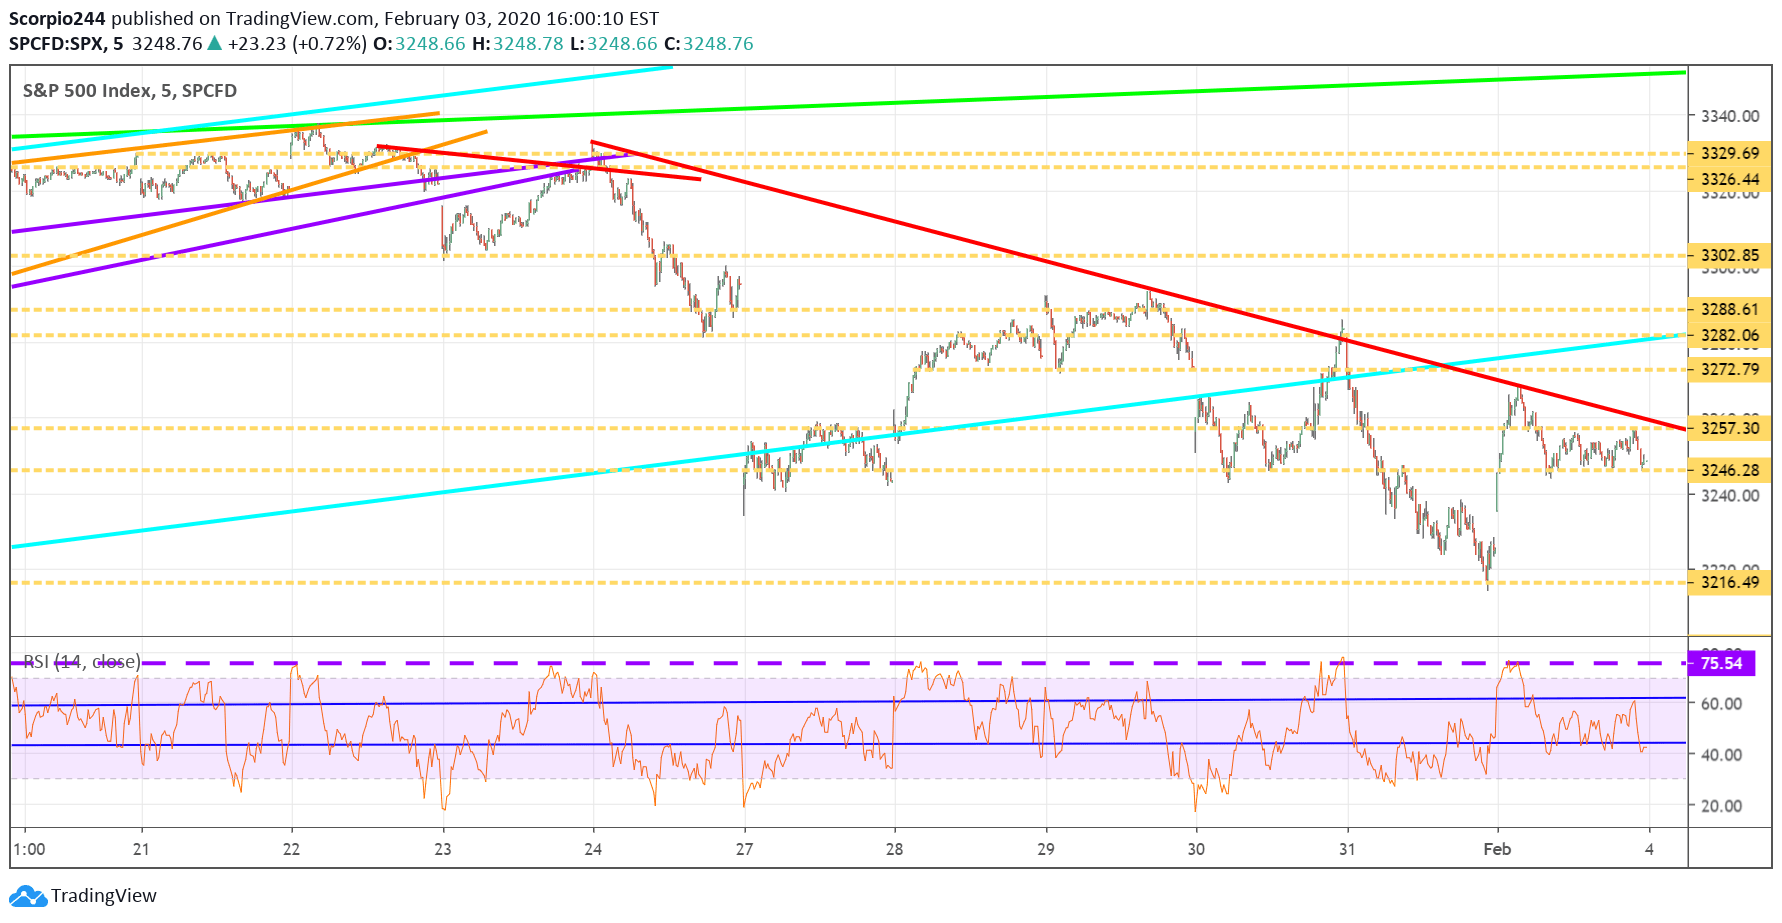Click the 3240.00 axis value
Image resolution: width=1782 pixels, height=923 pixels.
pyautogui.click(x=1730, y=495)
